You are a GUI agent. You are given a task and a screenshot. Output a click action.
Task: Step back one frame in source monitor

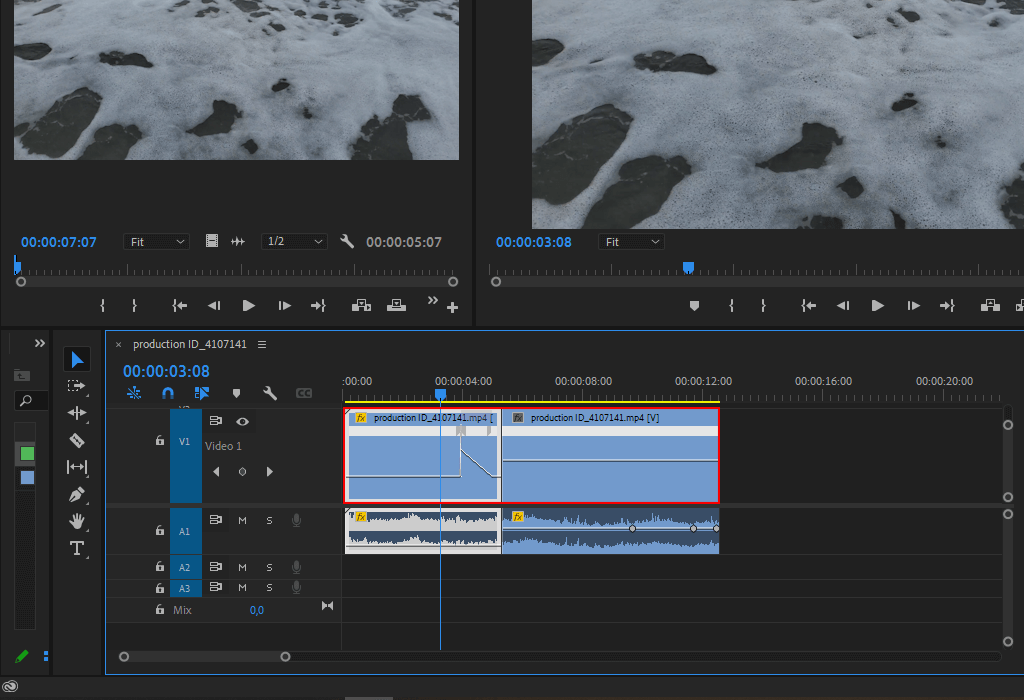point(214,306)
